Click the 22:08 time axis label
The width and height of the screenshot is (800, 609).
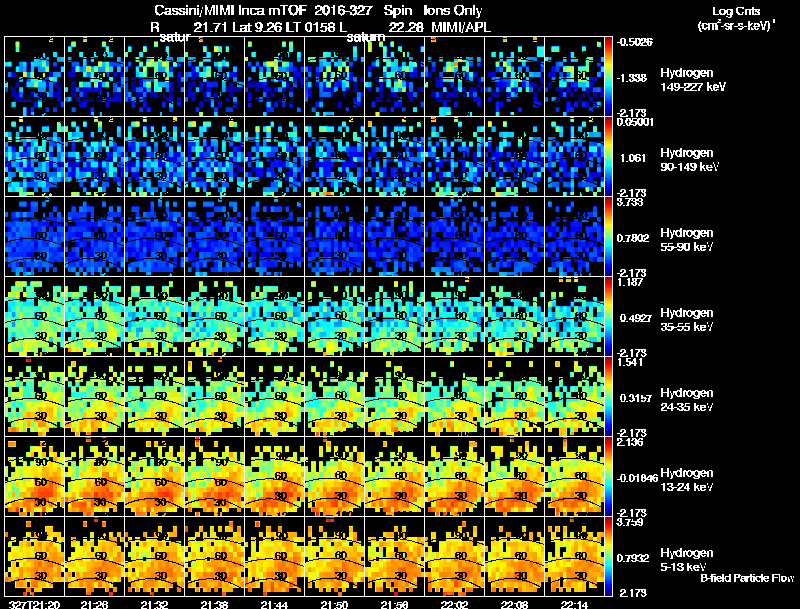point(514,605)
